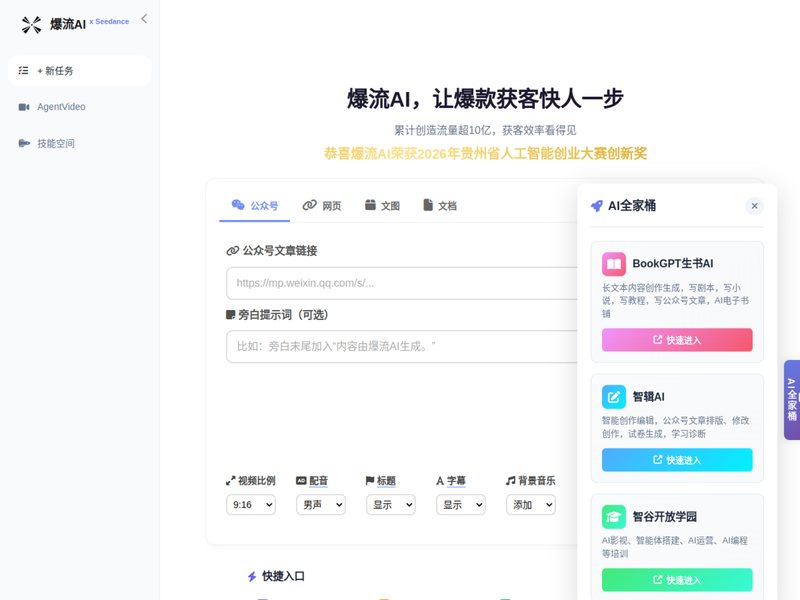
Task: Close the AI全家桶 panel
Action: coord(754,206)
